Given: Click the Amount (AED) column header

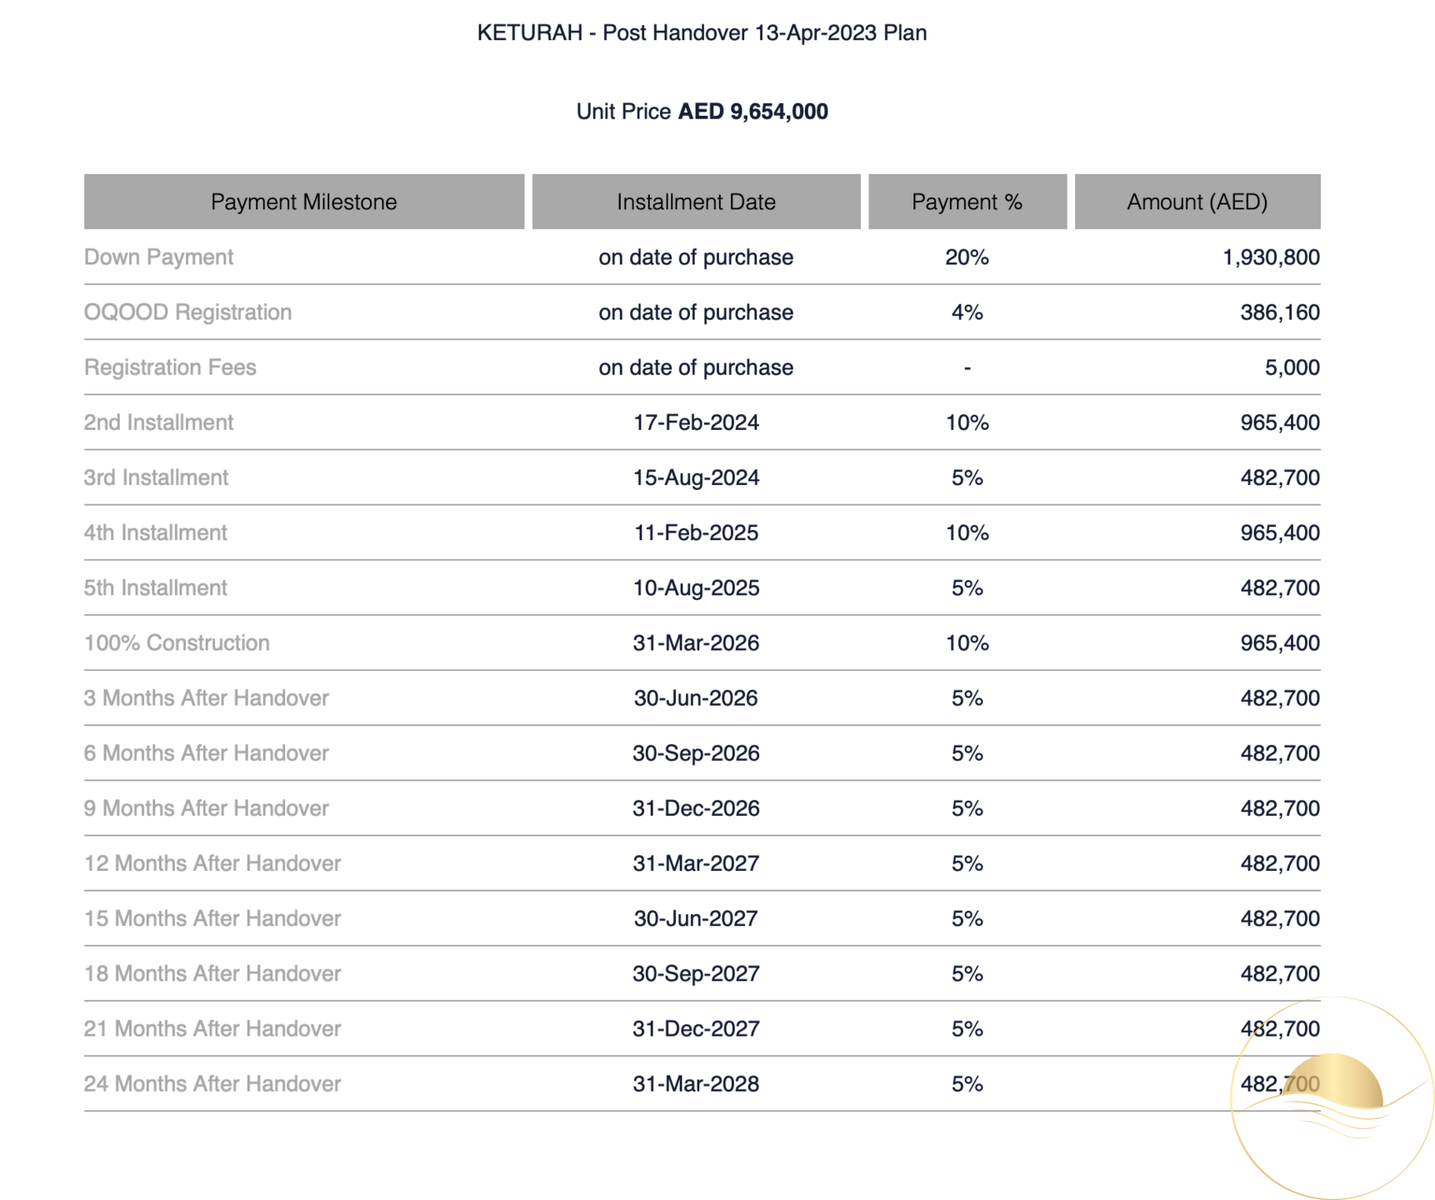Looking at the screenshot, I should click(1197, 202).
